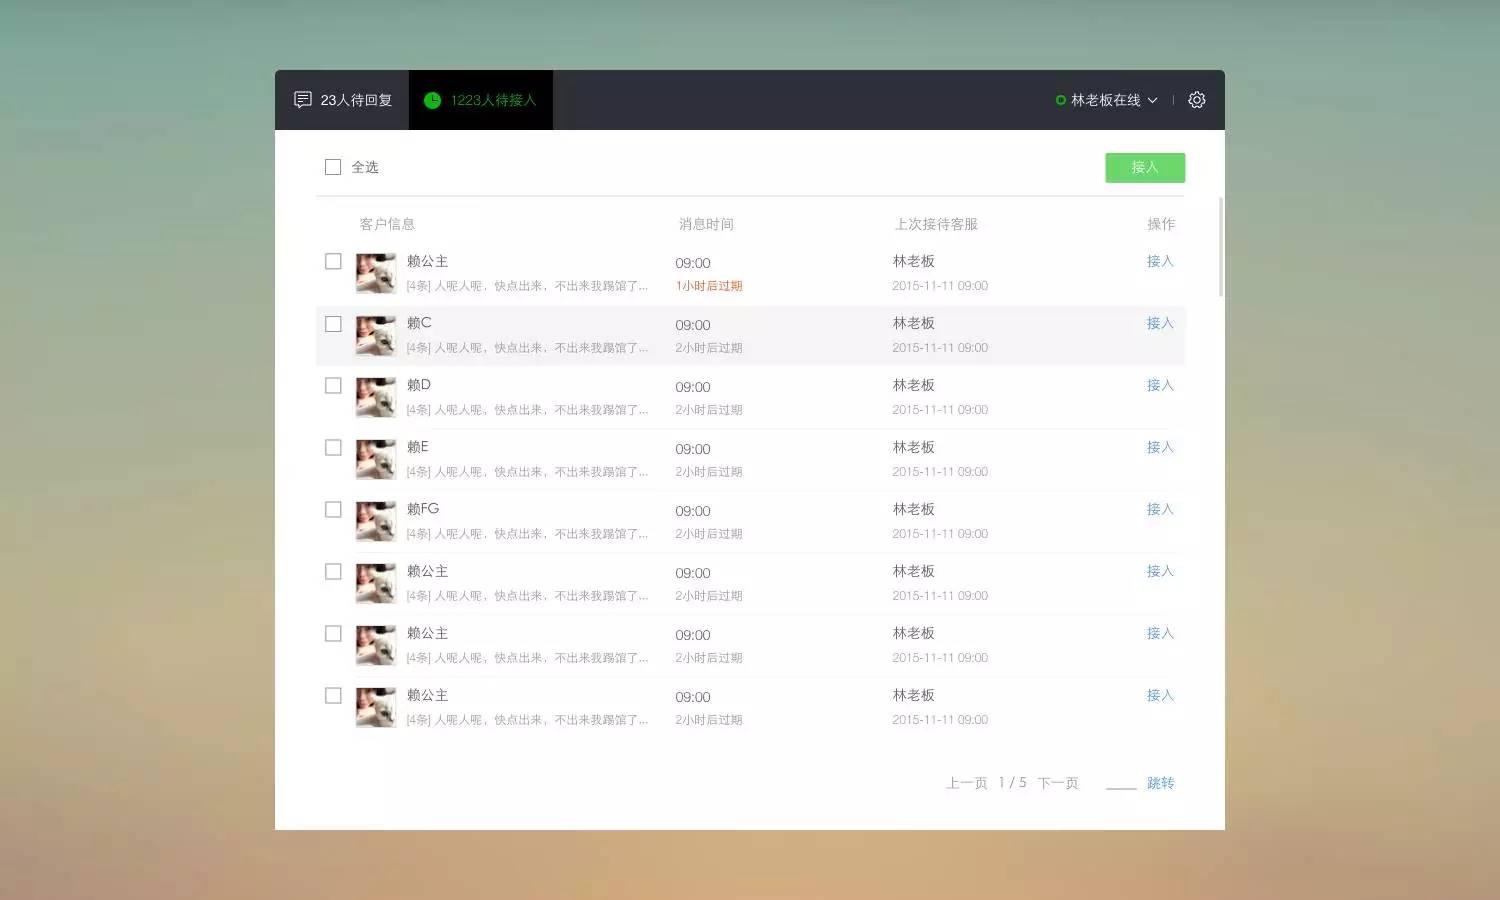Open avatar thumbnail of customer 赖FG
Image resolution: width=1500 pixels, height=900 pixels.
click(376, 522)
